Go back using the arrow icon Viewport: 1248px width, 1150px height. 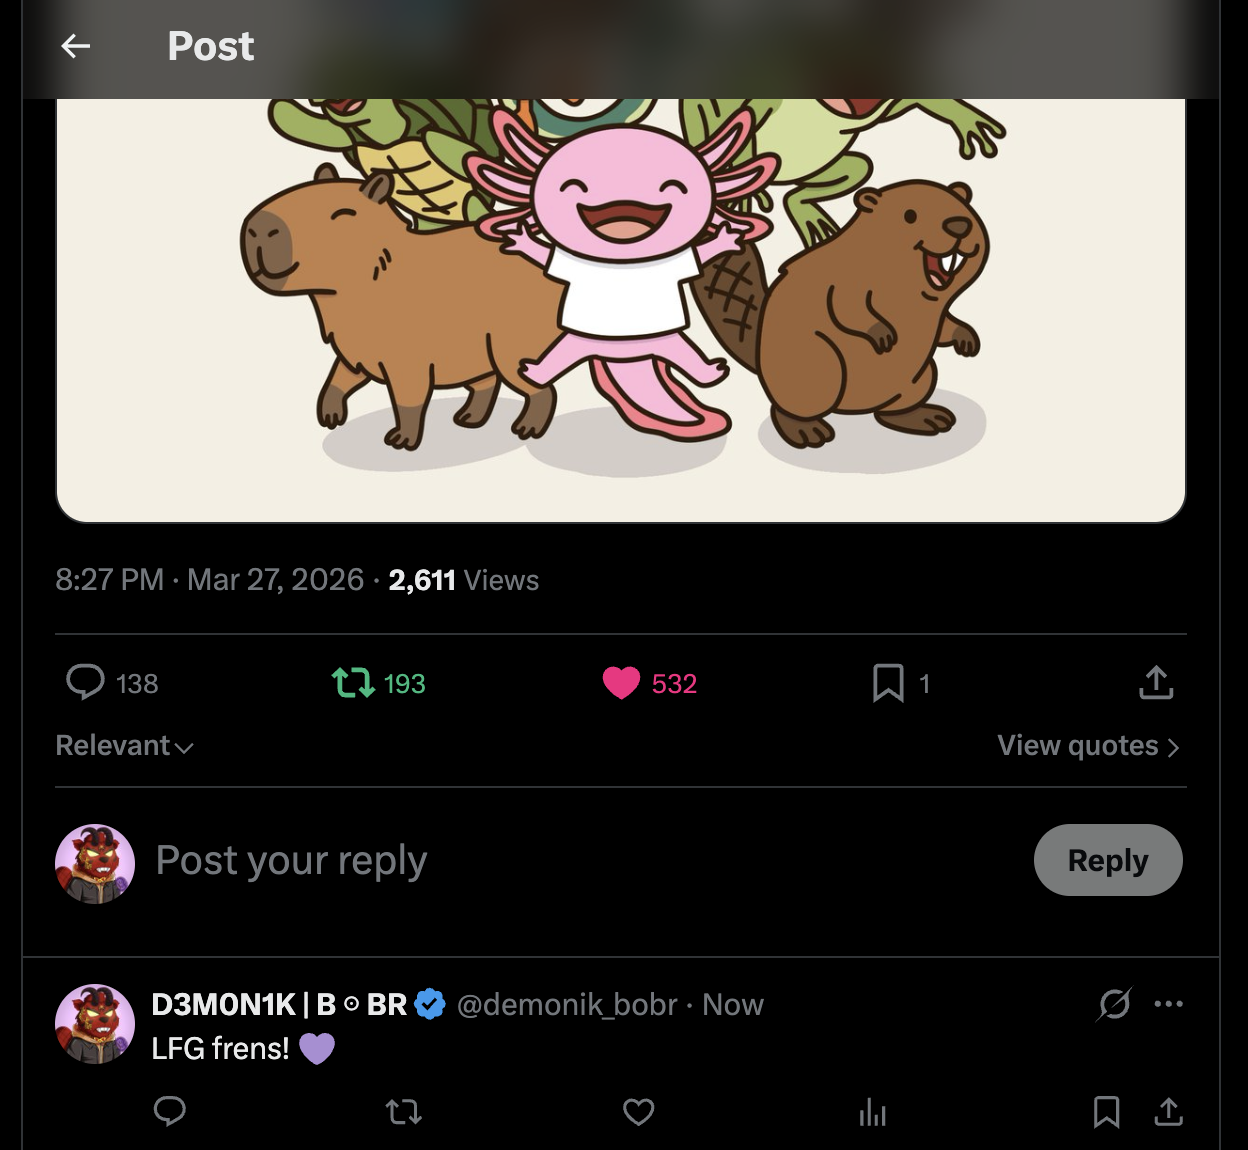tap(76, 46)
